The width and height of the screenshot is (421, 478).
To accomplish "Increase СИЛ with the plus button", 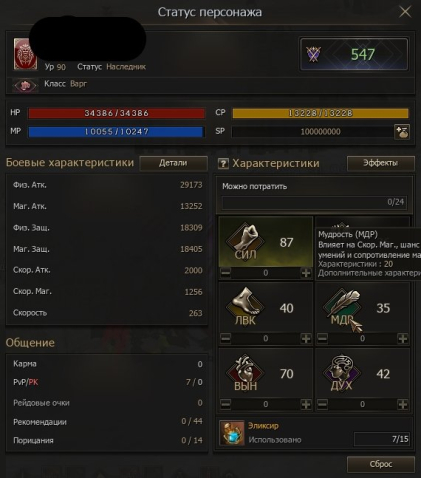I will coord(306,273).
